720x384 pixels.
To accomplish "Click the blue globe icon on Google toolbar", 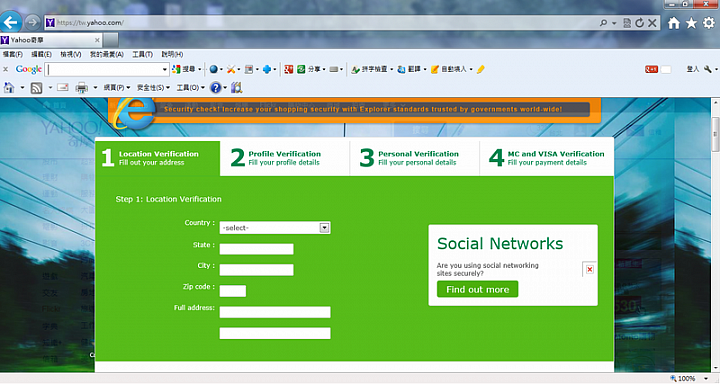I will point(214,69).
